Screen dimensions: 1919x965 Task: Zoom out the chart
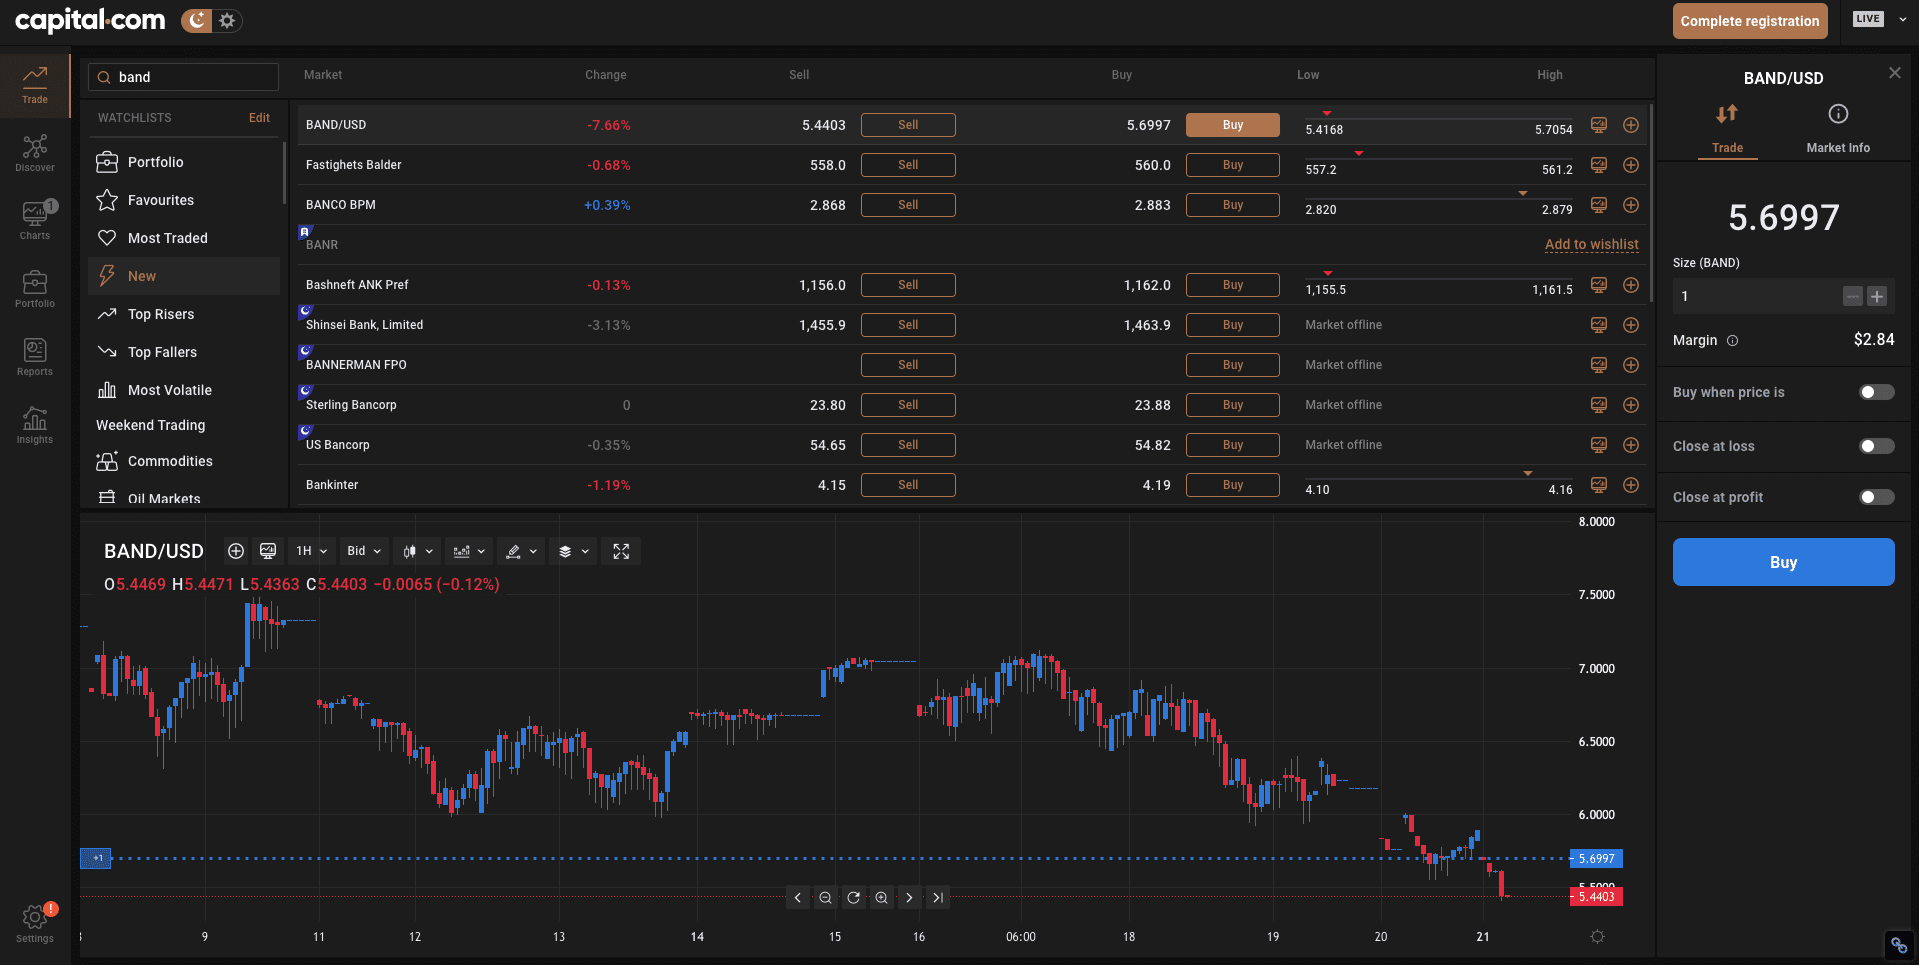click(x=825, y=898)
